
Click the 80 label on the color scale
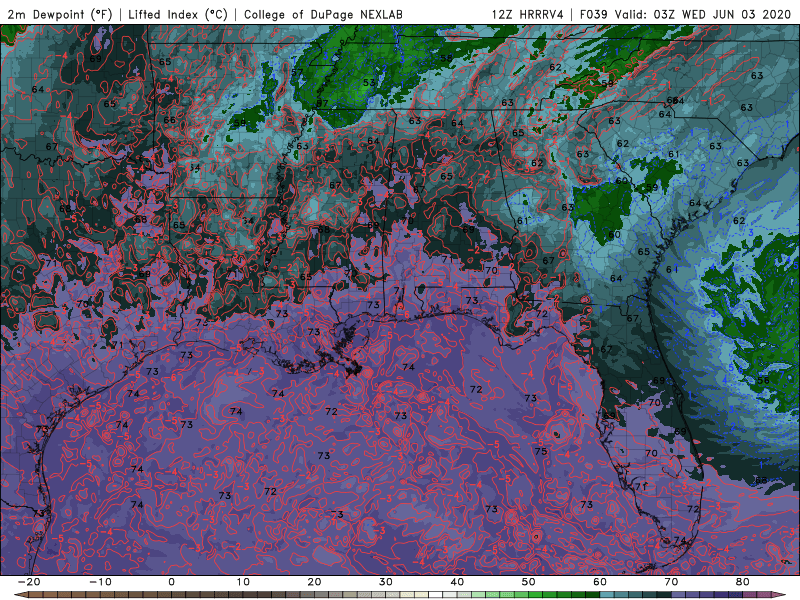pyautogui.click(x=743, y=582)
